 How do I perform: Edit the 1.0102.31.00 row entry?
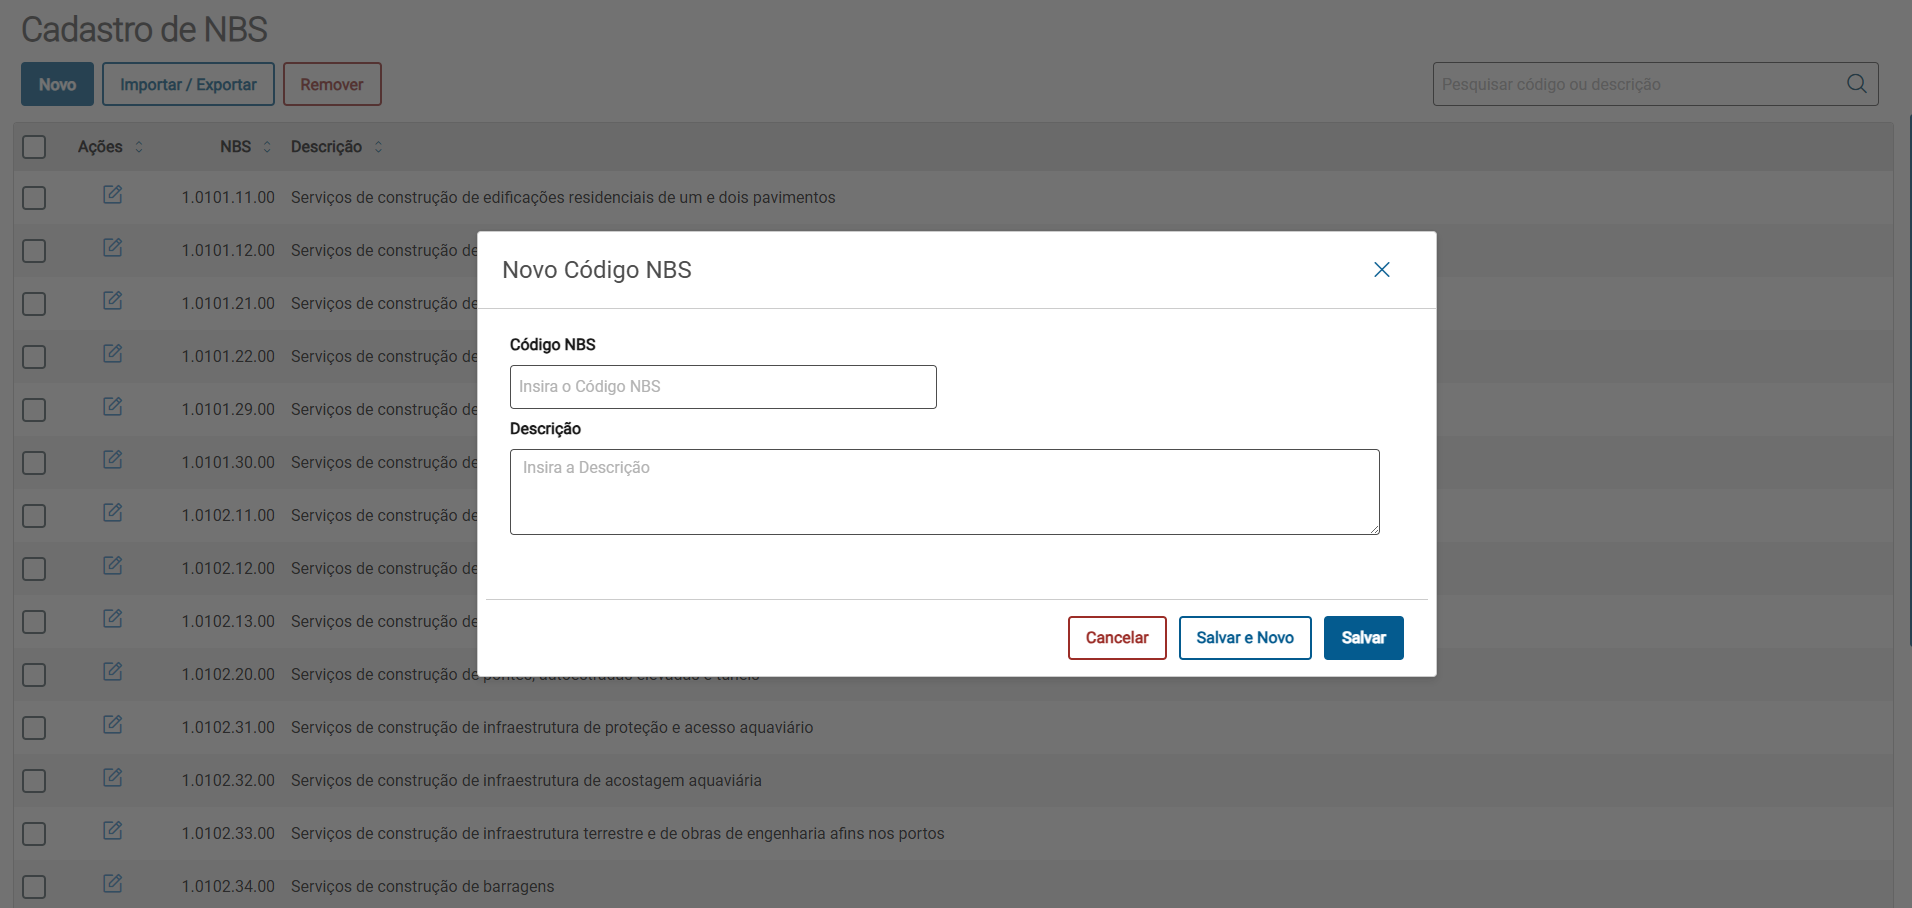pos(112,725)
